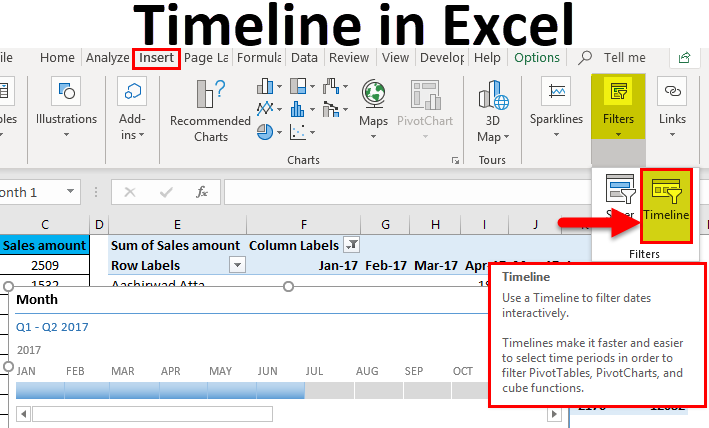Insert a Slicer filter

click(620, 197)
